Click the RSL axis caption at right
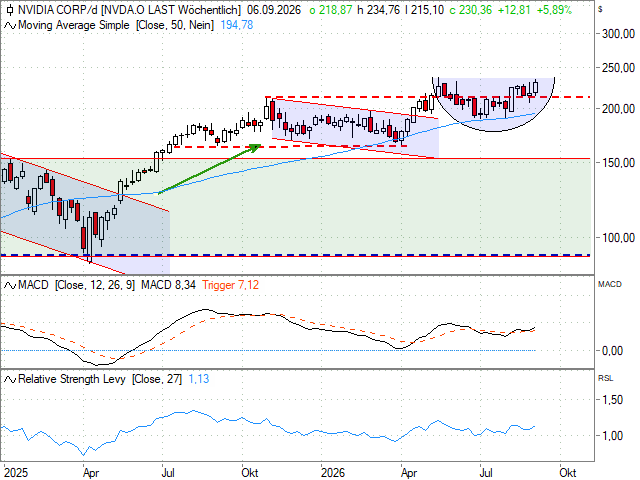Viewport: 640px width, 480px height. 606,378
